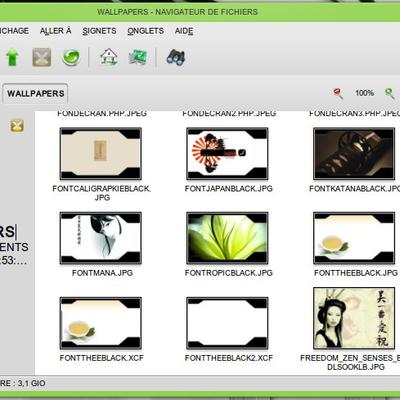Zoom in with green magnifier icon
Image resolution: width=400 pixels, height=400 pixels.
[389, 93]
